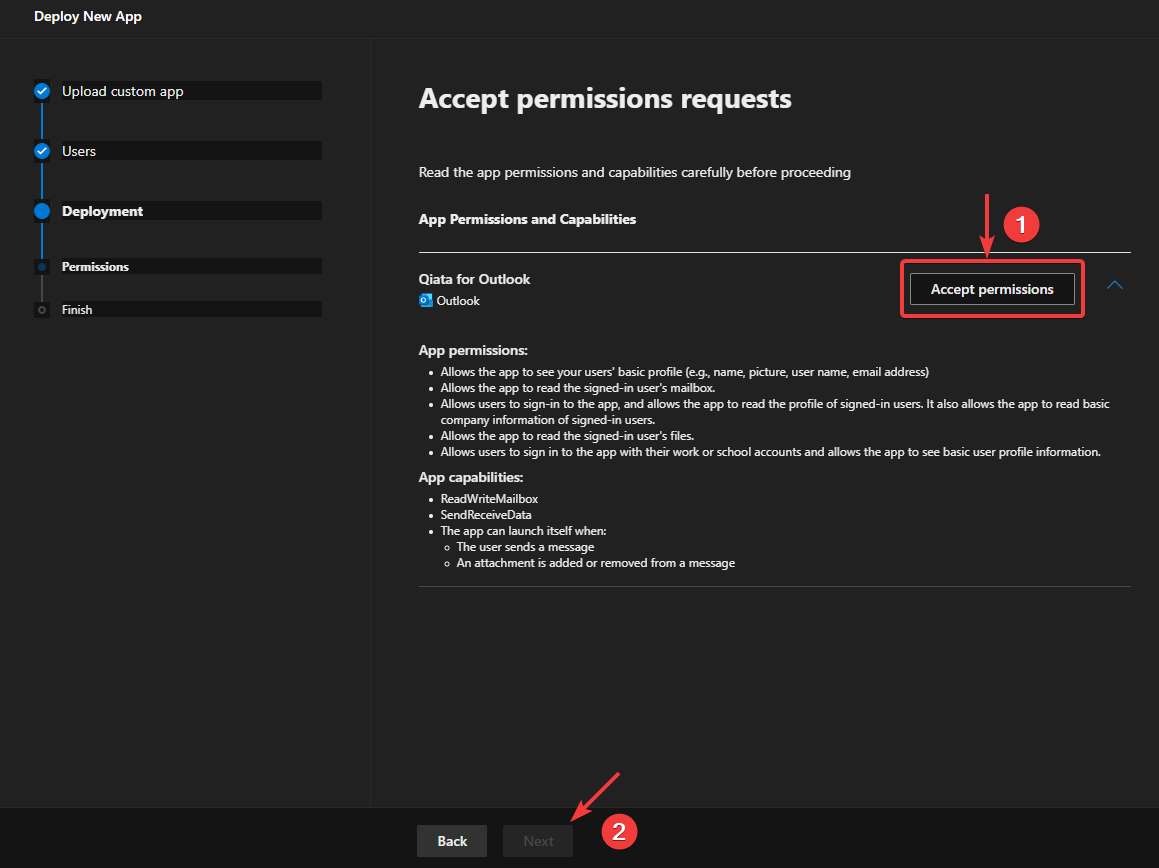Click the numbered badge labeled 1
1159x868 pixels.
(x=1022, y=224)
